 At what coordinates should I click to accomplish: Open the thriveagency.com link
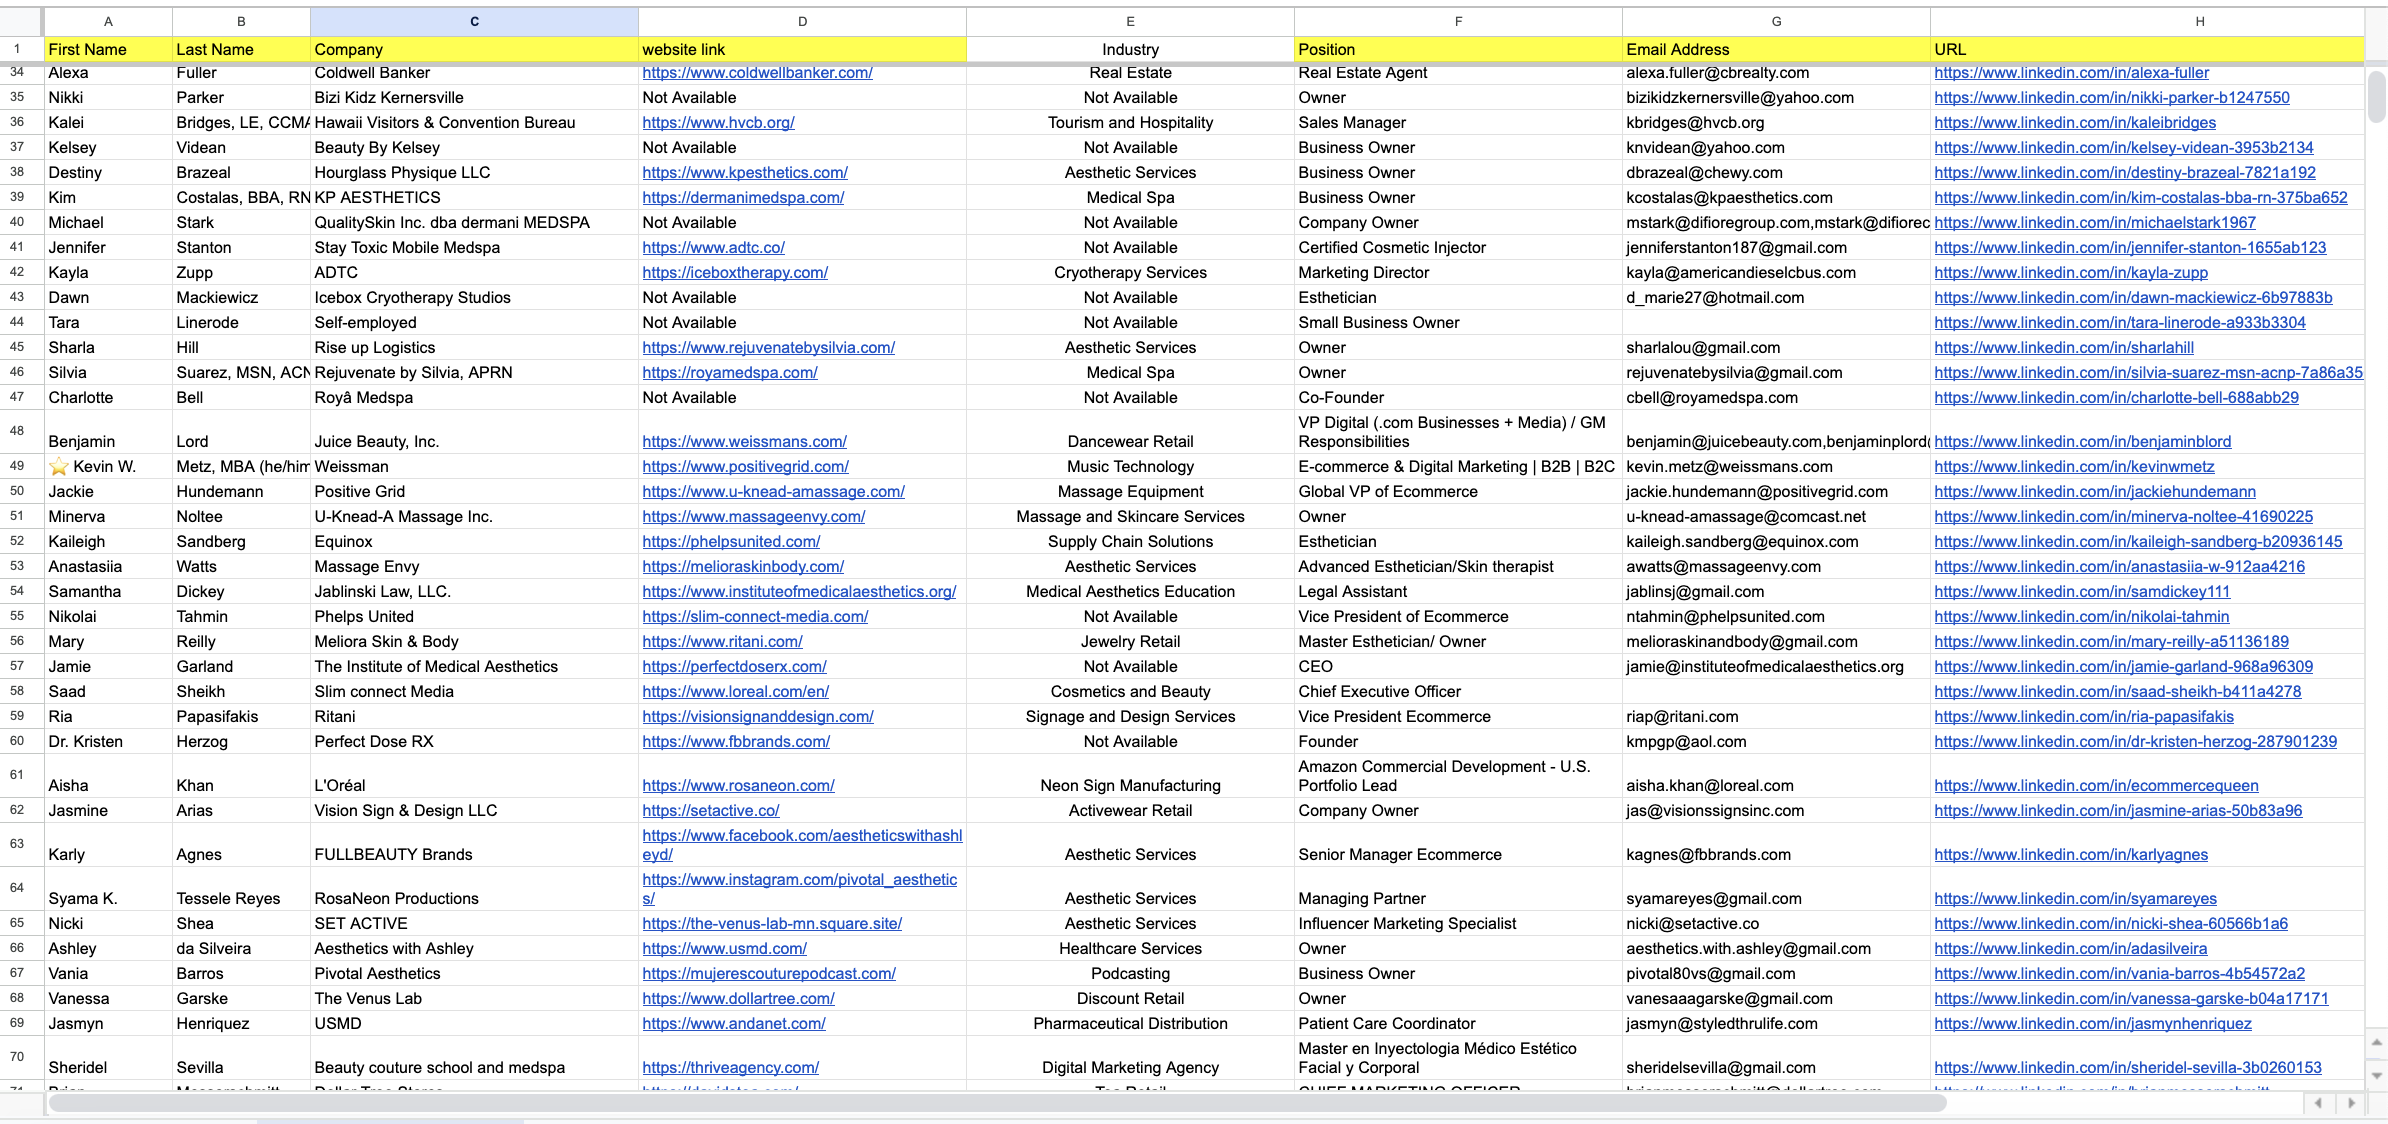730,1067
